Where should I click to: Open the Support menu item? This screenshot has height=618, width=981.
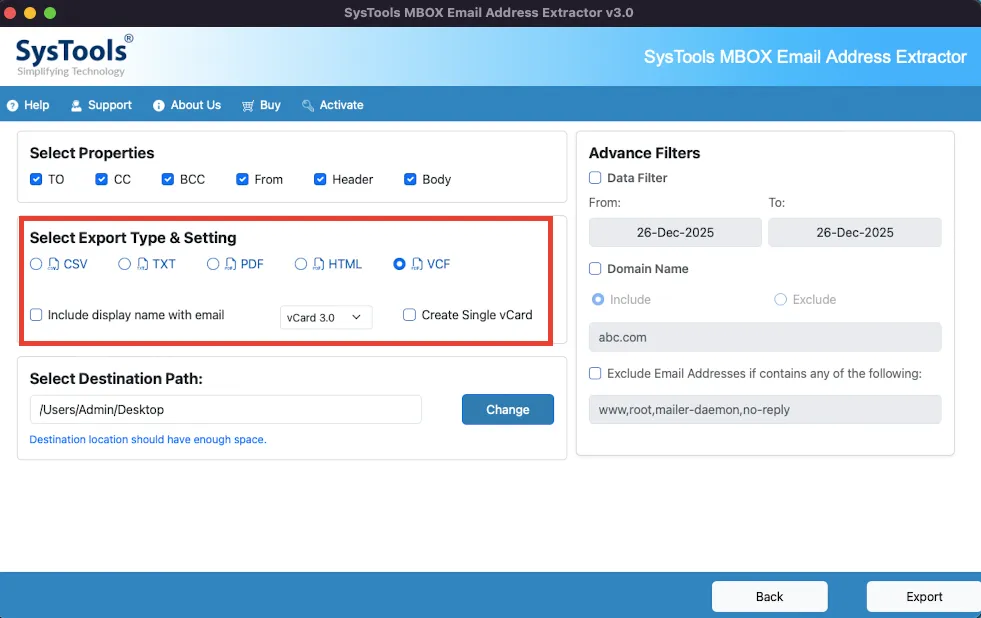(x=101, y=105)
